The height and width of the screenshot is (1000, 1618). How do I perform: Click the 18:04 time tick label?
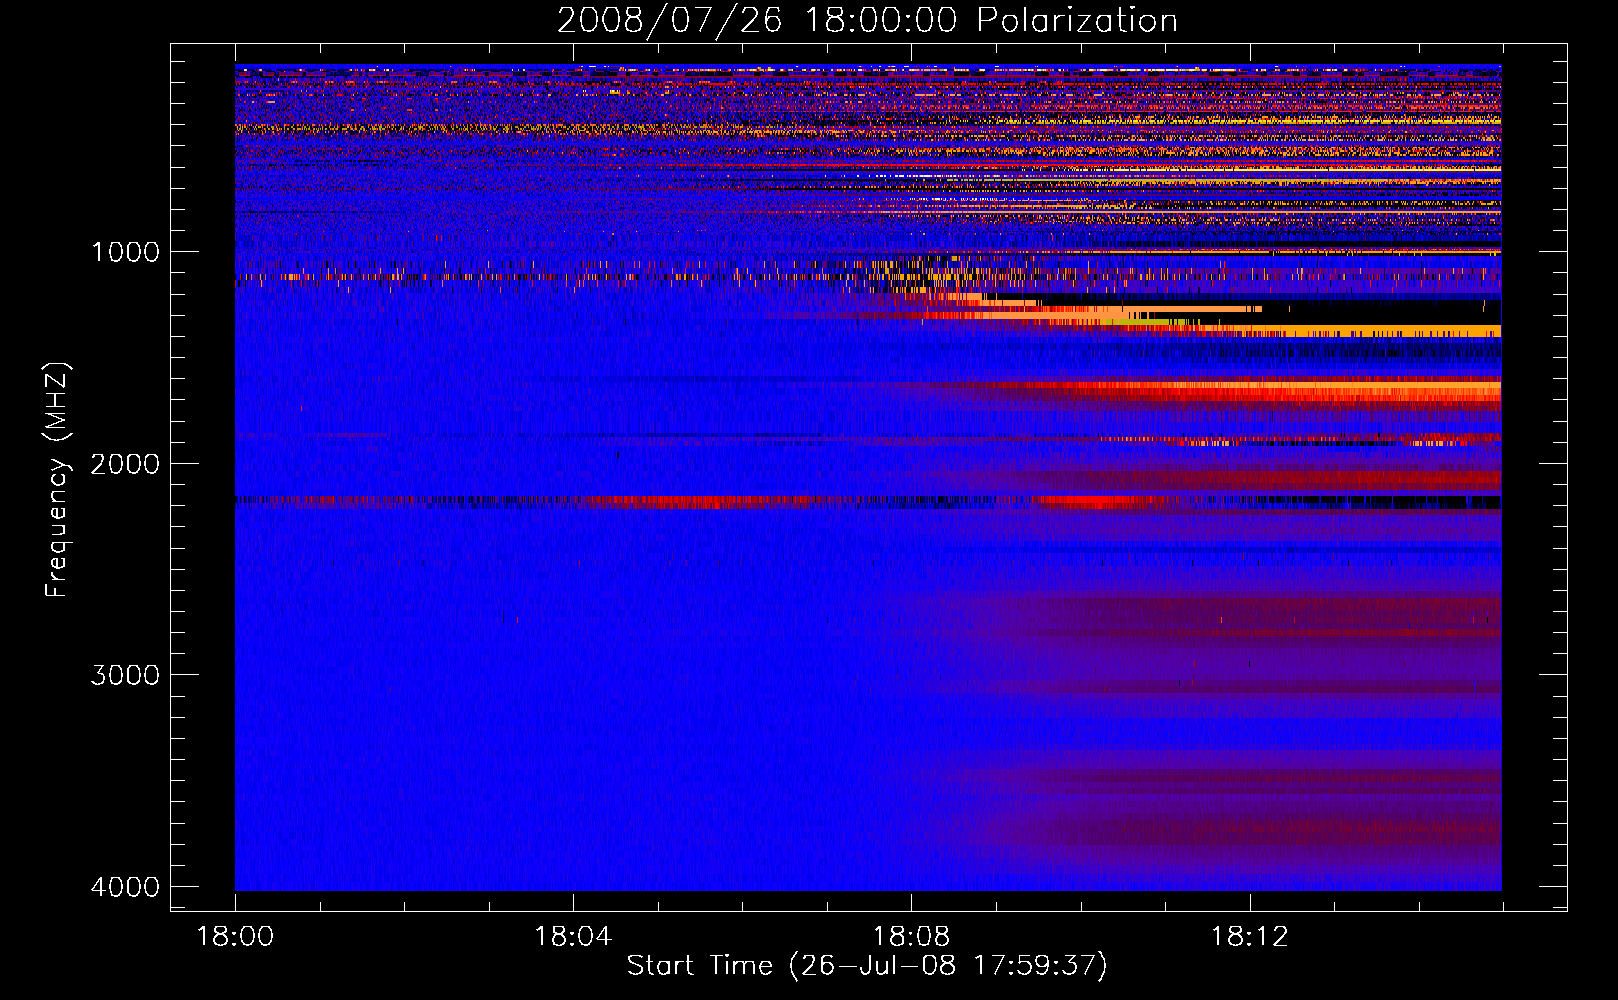(573, 937)
